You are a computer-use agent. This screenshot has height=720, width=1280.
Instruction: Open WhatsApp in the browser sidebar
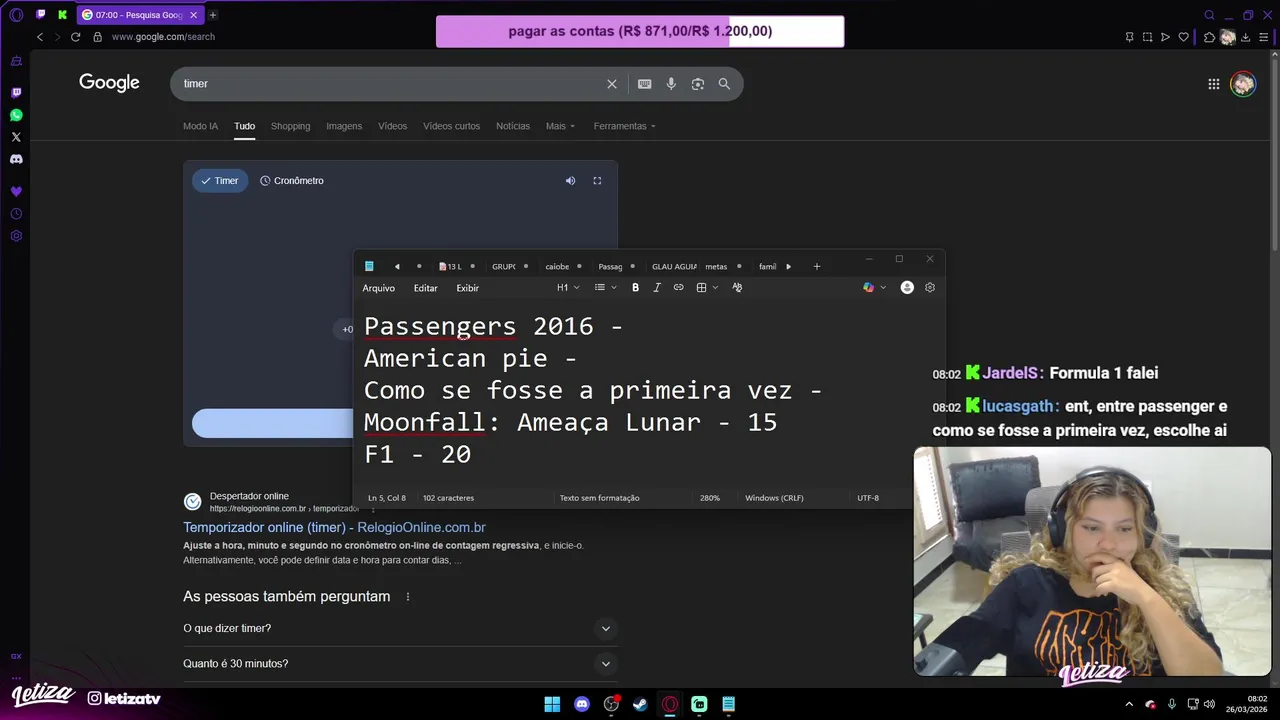tap(16, 115)
